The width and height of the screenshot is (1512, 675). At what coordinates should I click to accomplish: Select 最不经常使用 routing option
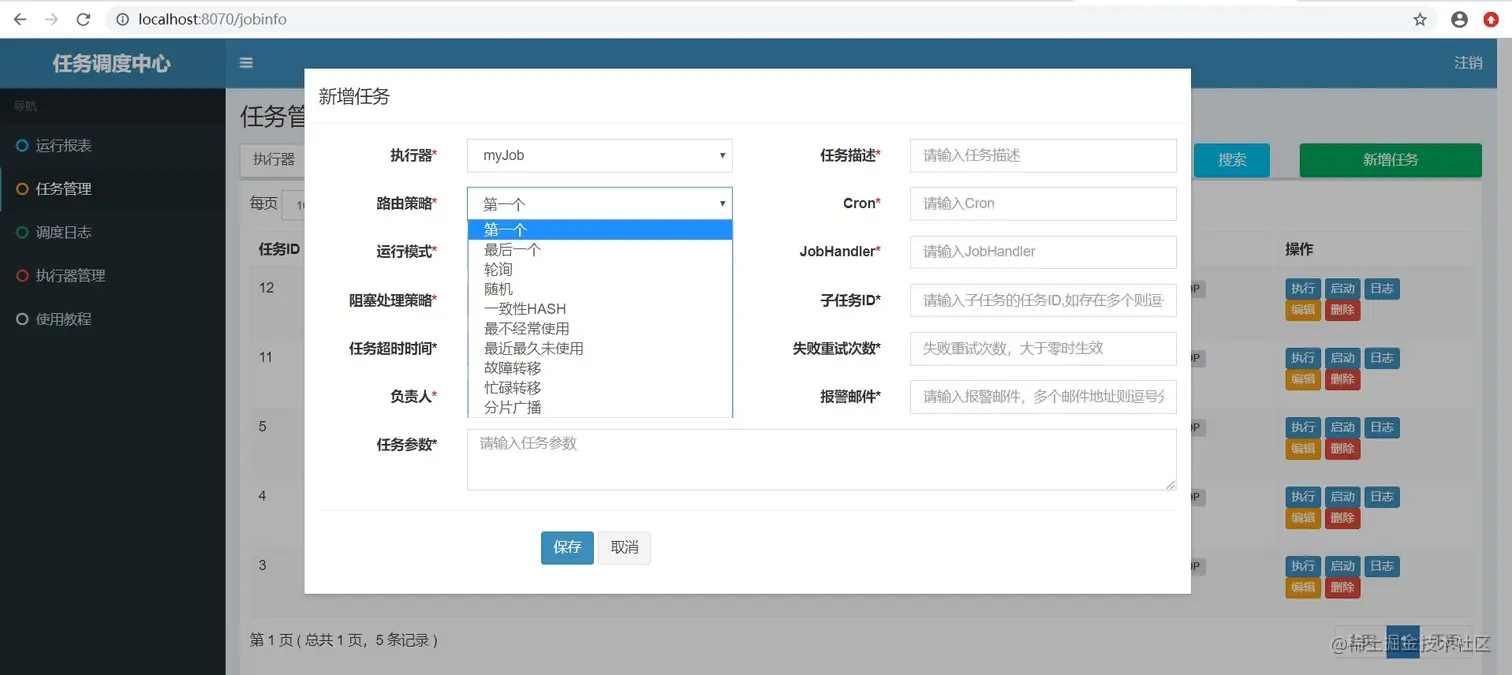[600, 328]
